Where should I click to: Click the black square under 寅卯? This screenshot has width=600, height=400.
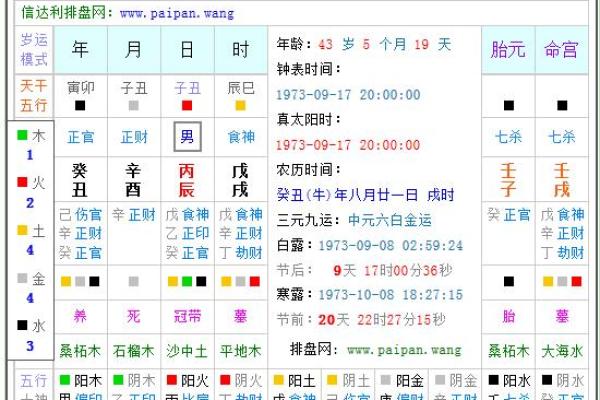pyautogui.click(x=80, y=105)
